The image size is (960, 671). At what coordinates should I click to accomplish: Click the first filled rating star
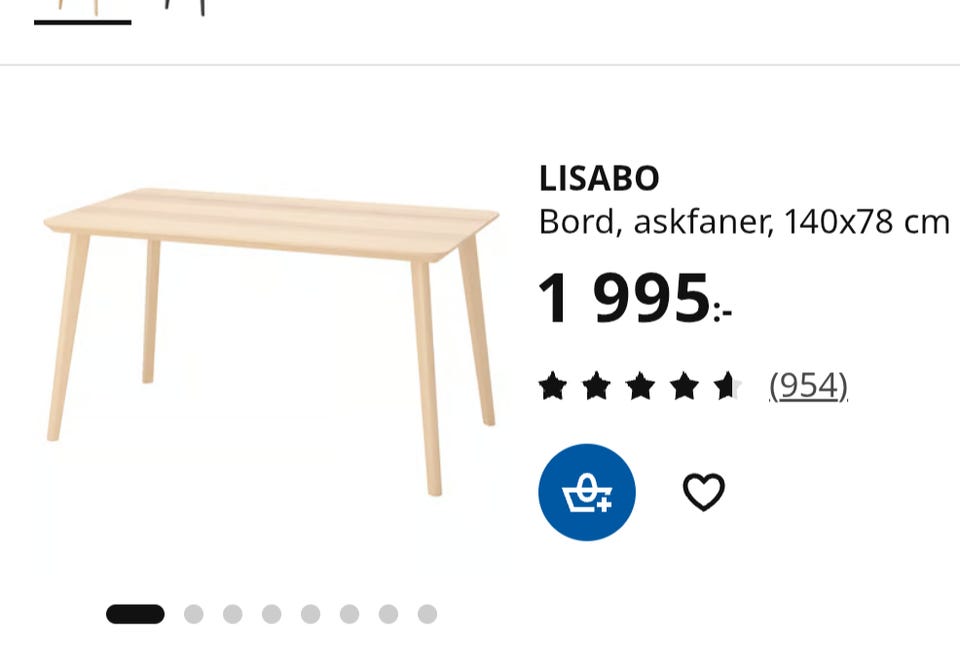point(552,386)
